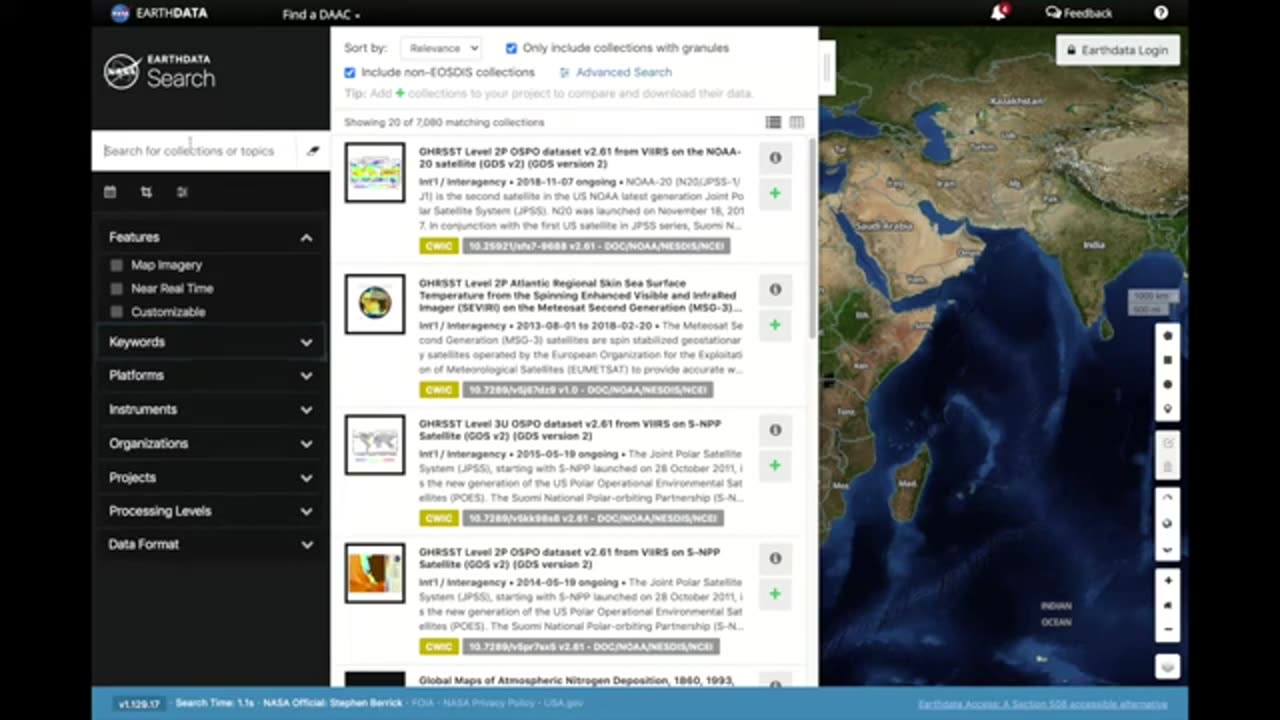Expand the Instruments facet
Viewport: 1280px width, 720px height.
click(x=210, y=409)
